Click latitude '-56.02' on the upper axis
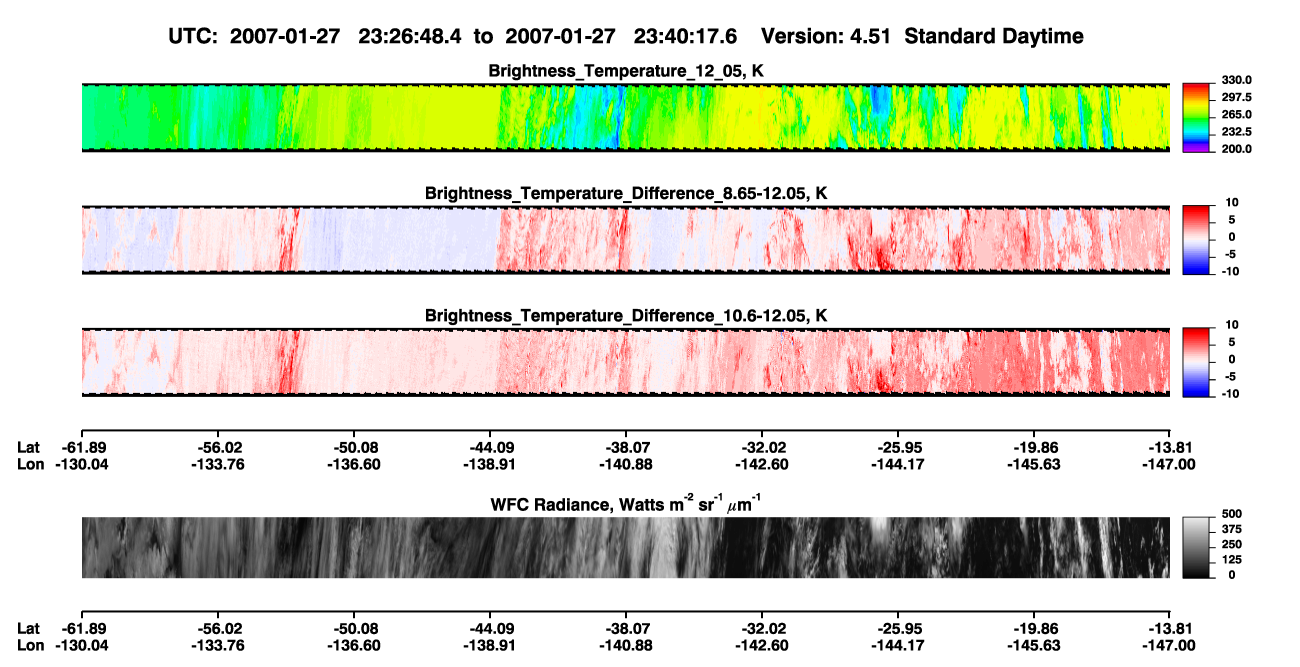Viewport: 1300px width, 667px height. pyautogui.click(x=217, y=447)
